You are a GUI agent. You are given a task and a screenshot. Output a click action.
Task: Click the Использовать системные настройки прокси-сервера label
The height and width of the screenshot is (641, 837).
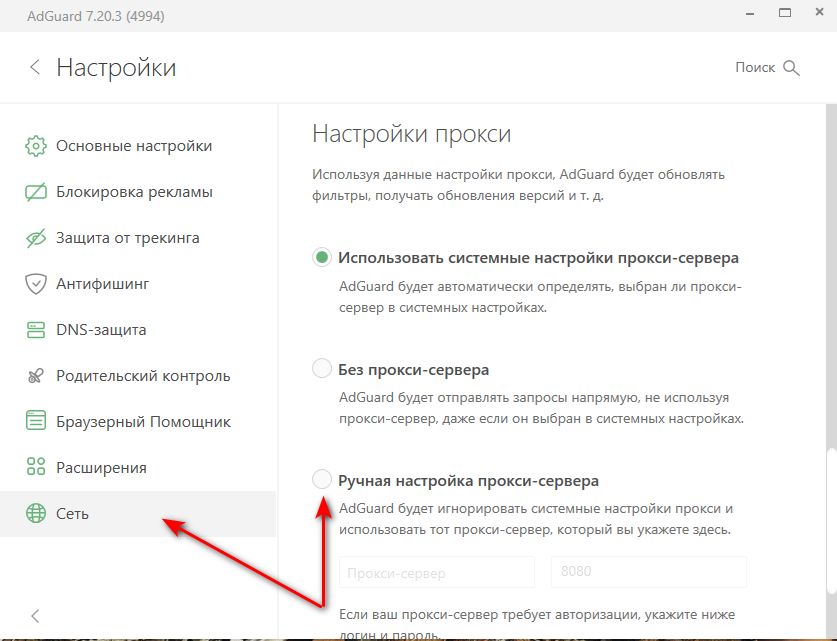coord(538,258)
